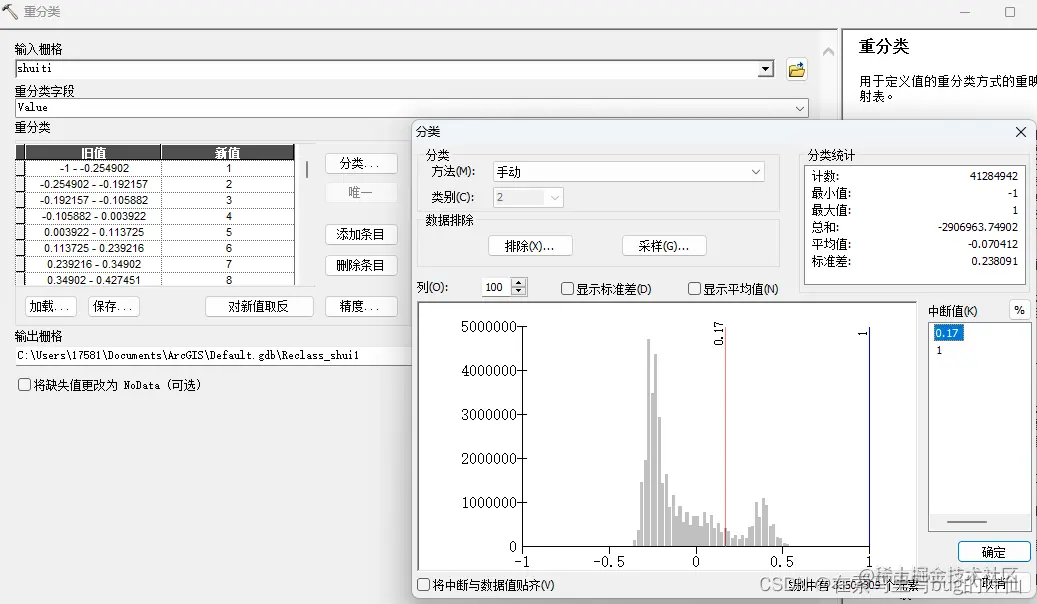Viewport: 1037px width, 604px height.
Task: Open the browse folder icon for input raster
Action: click(797, 69)
